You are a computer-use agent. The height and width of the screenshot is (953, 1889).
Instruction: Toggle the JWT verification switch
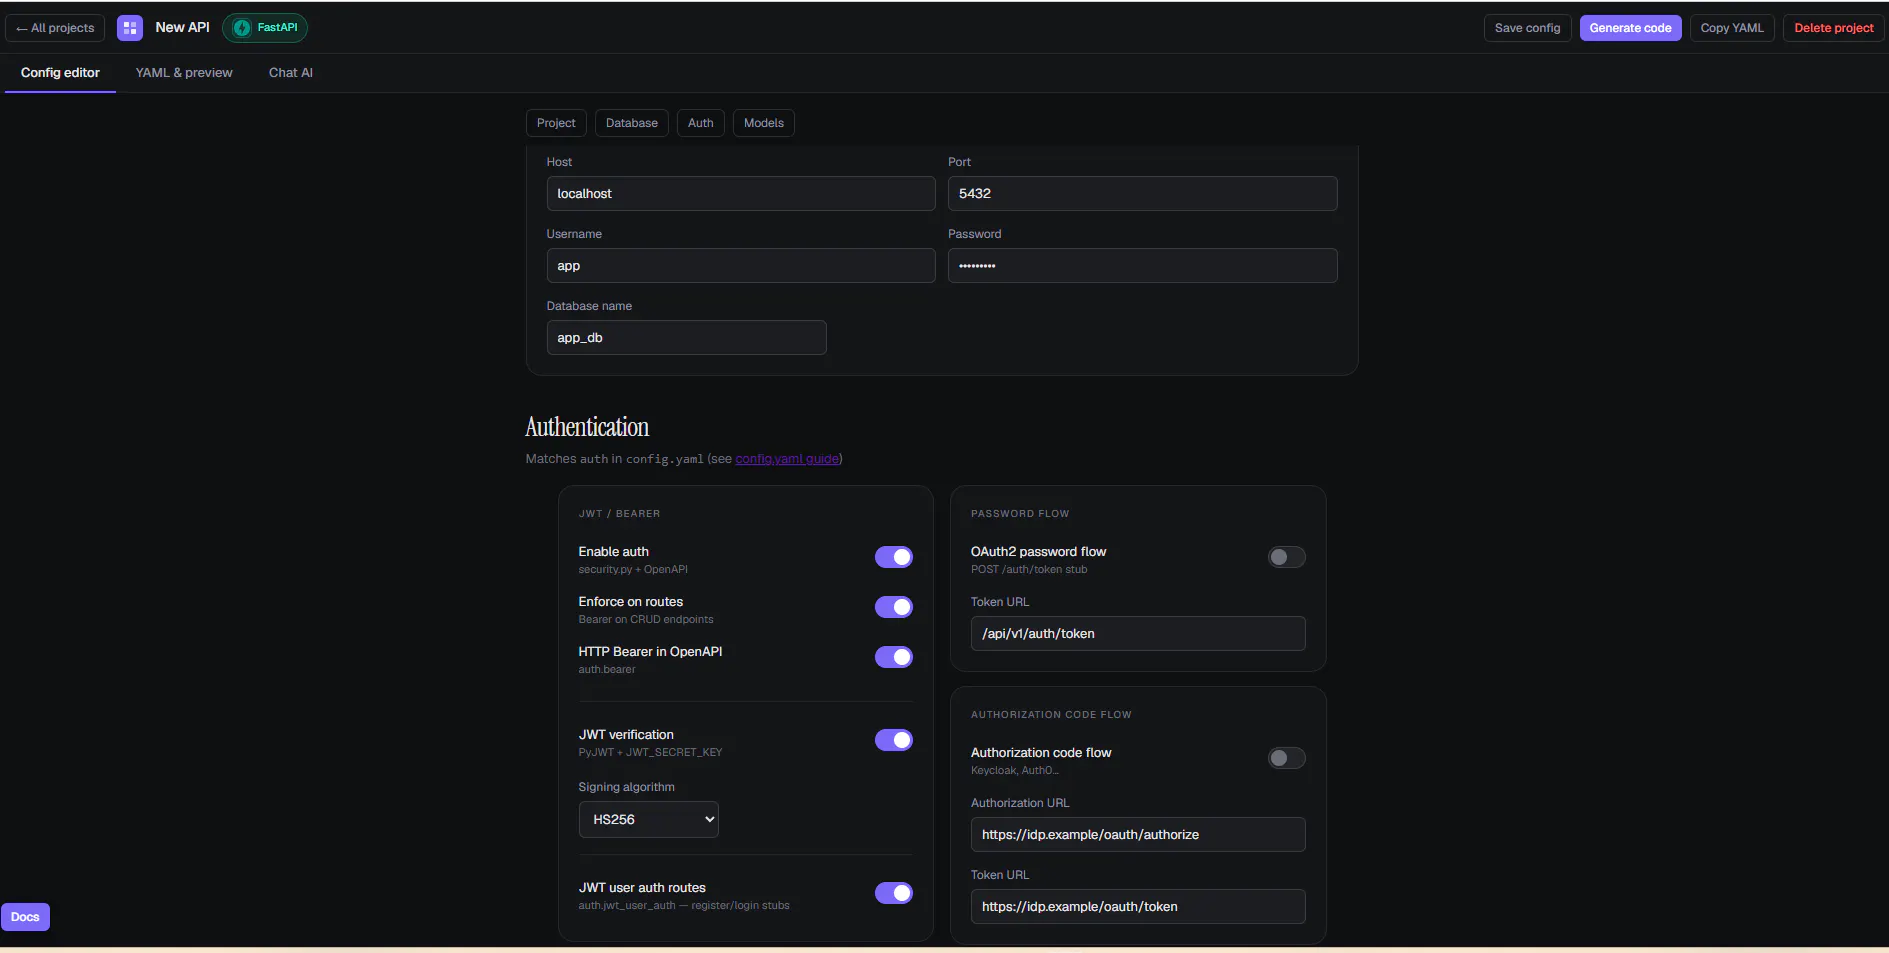[894, 740]
